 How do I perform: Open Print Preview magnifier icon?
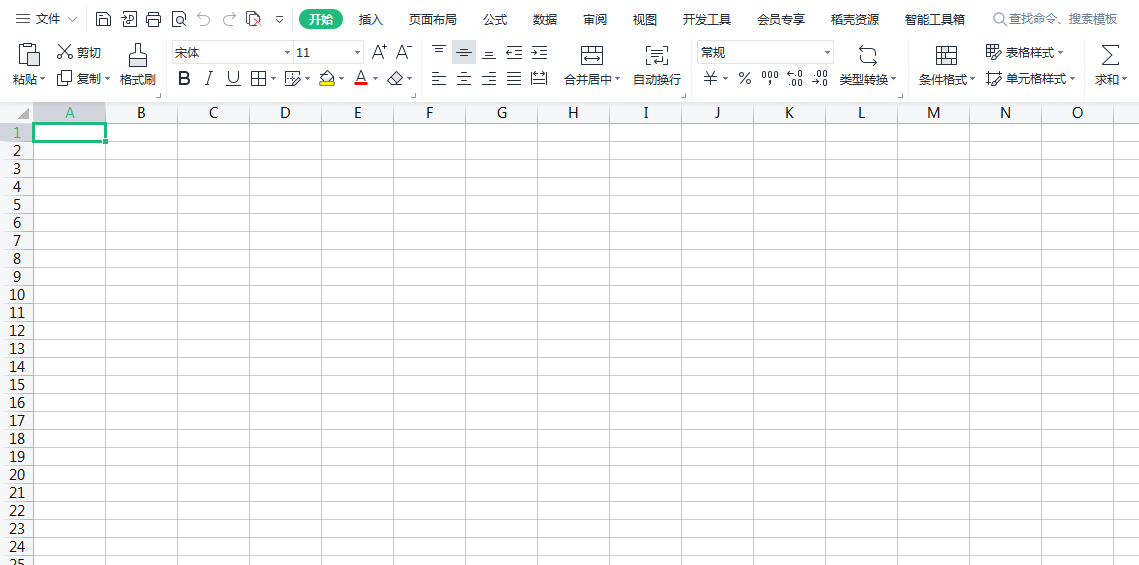coord(179,20)
